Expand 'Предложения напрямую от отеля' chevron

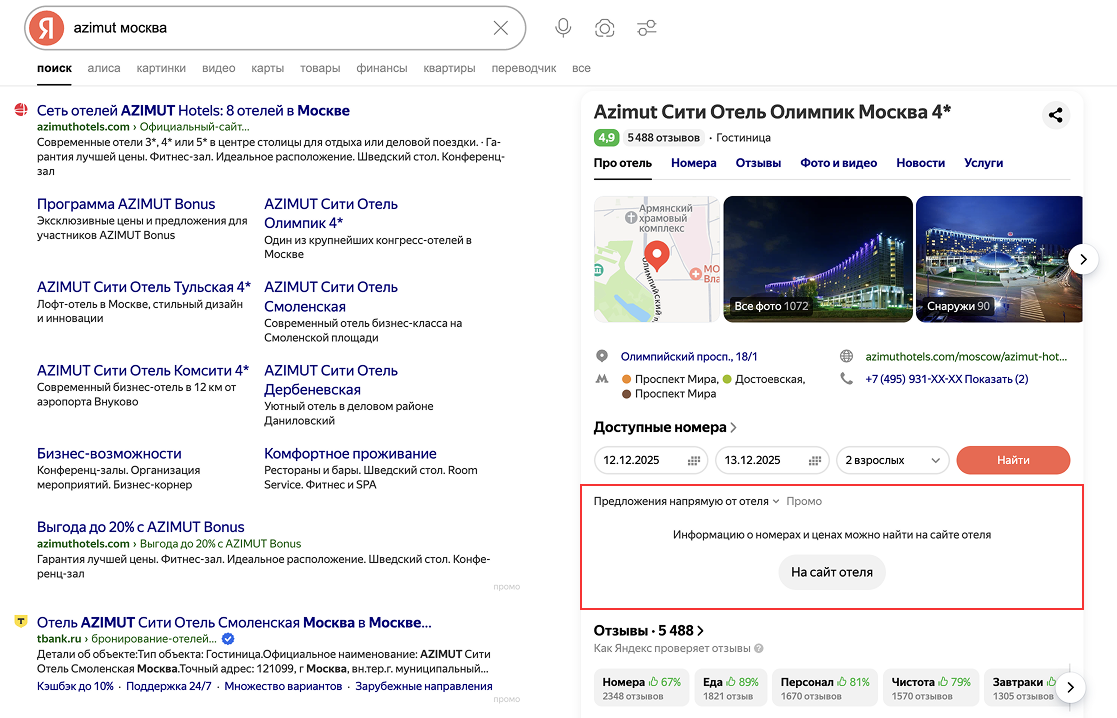pos(776,501)
